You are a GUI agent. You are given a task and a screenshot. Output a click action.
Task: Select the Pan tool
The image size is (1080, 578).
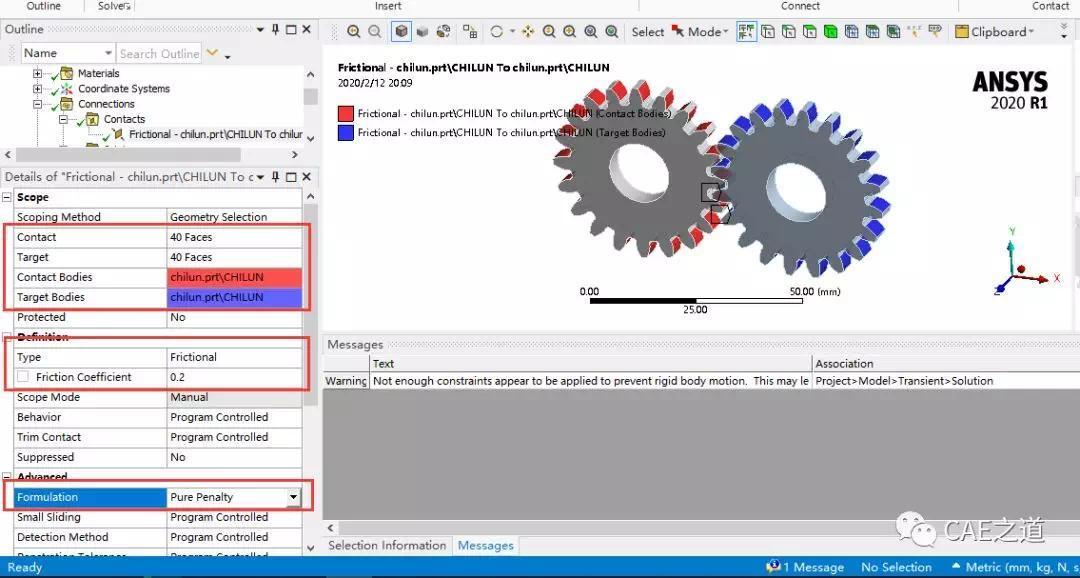(x=528, y=31)
